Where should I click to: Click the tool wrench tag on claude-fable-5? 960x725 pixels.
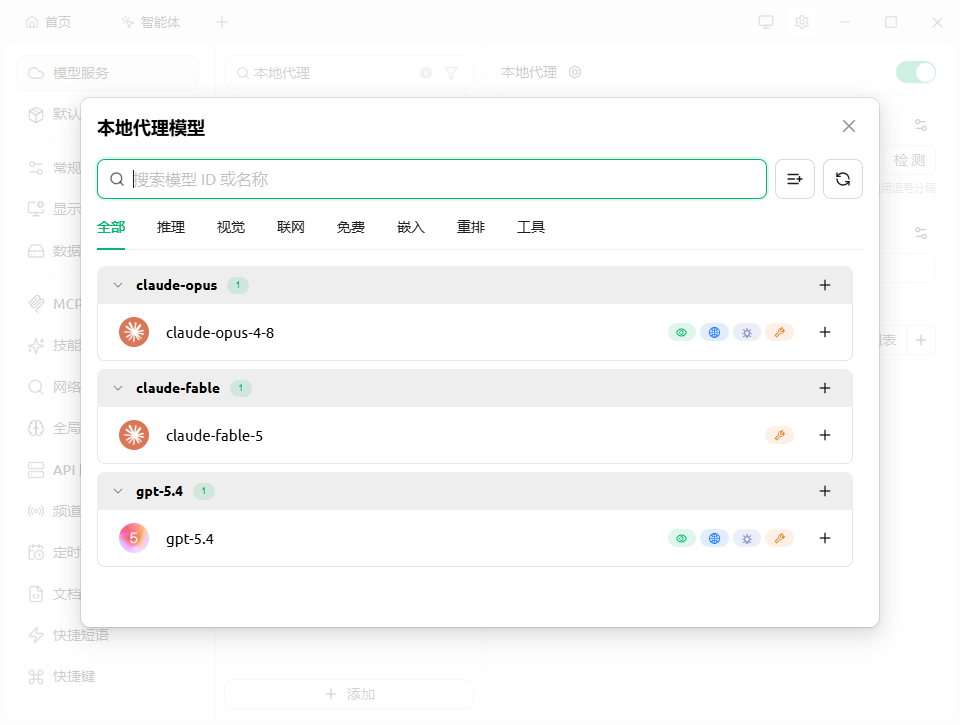779,435
